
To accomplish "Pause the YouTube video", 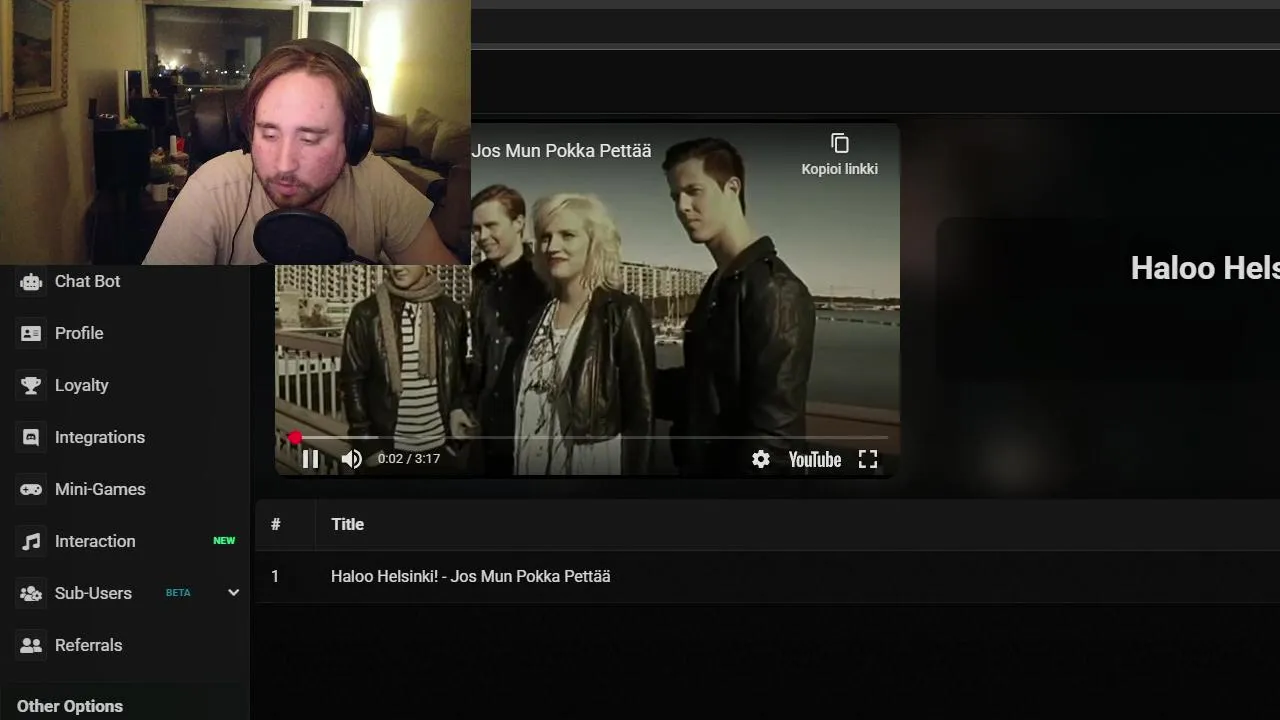I will (310, 459).
